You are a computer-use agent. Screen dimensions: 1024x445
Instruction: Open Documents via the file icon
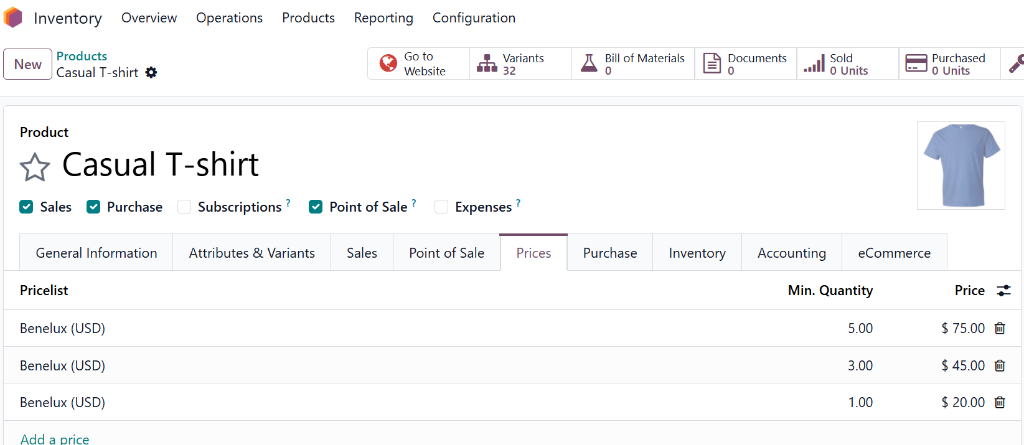711,63
